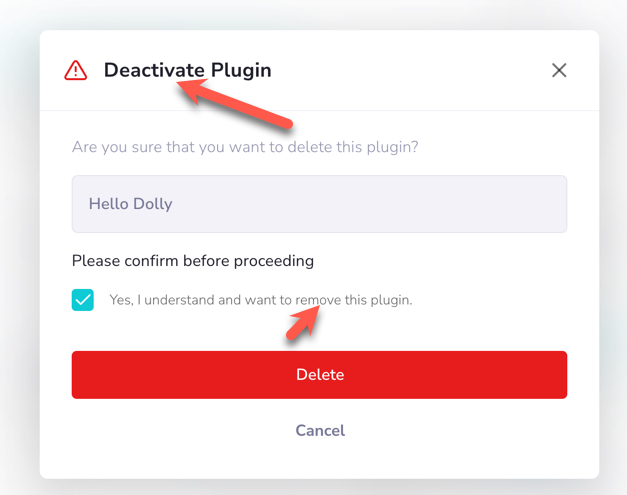Click 'Are you sure' question text
Screen dimensions: 627x495
245,147
